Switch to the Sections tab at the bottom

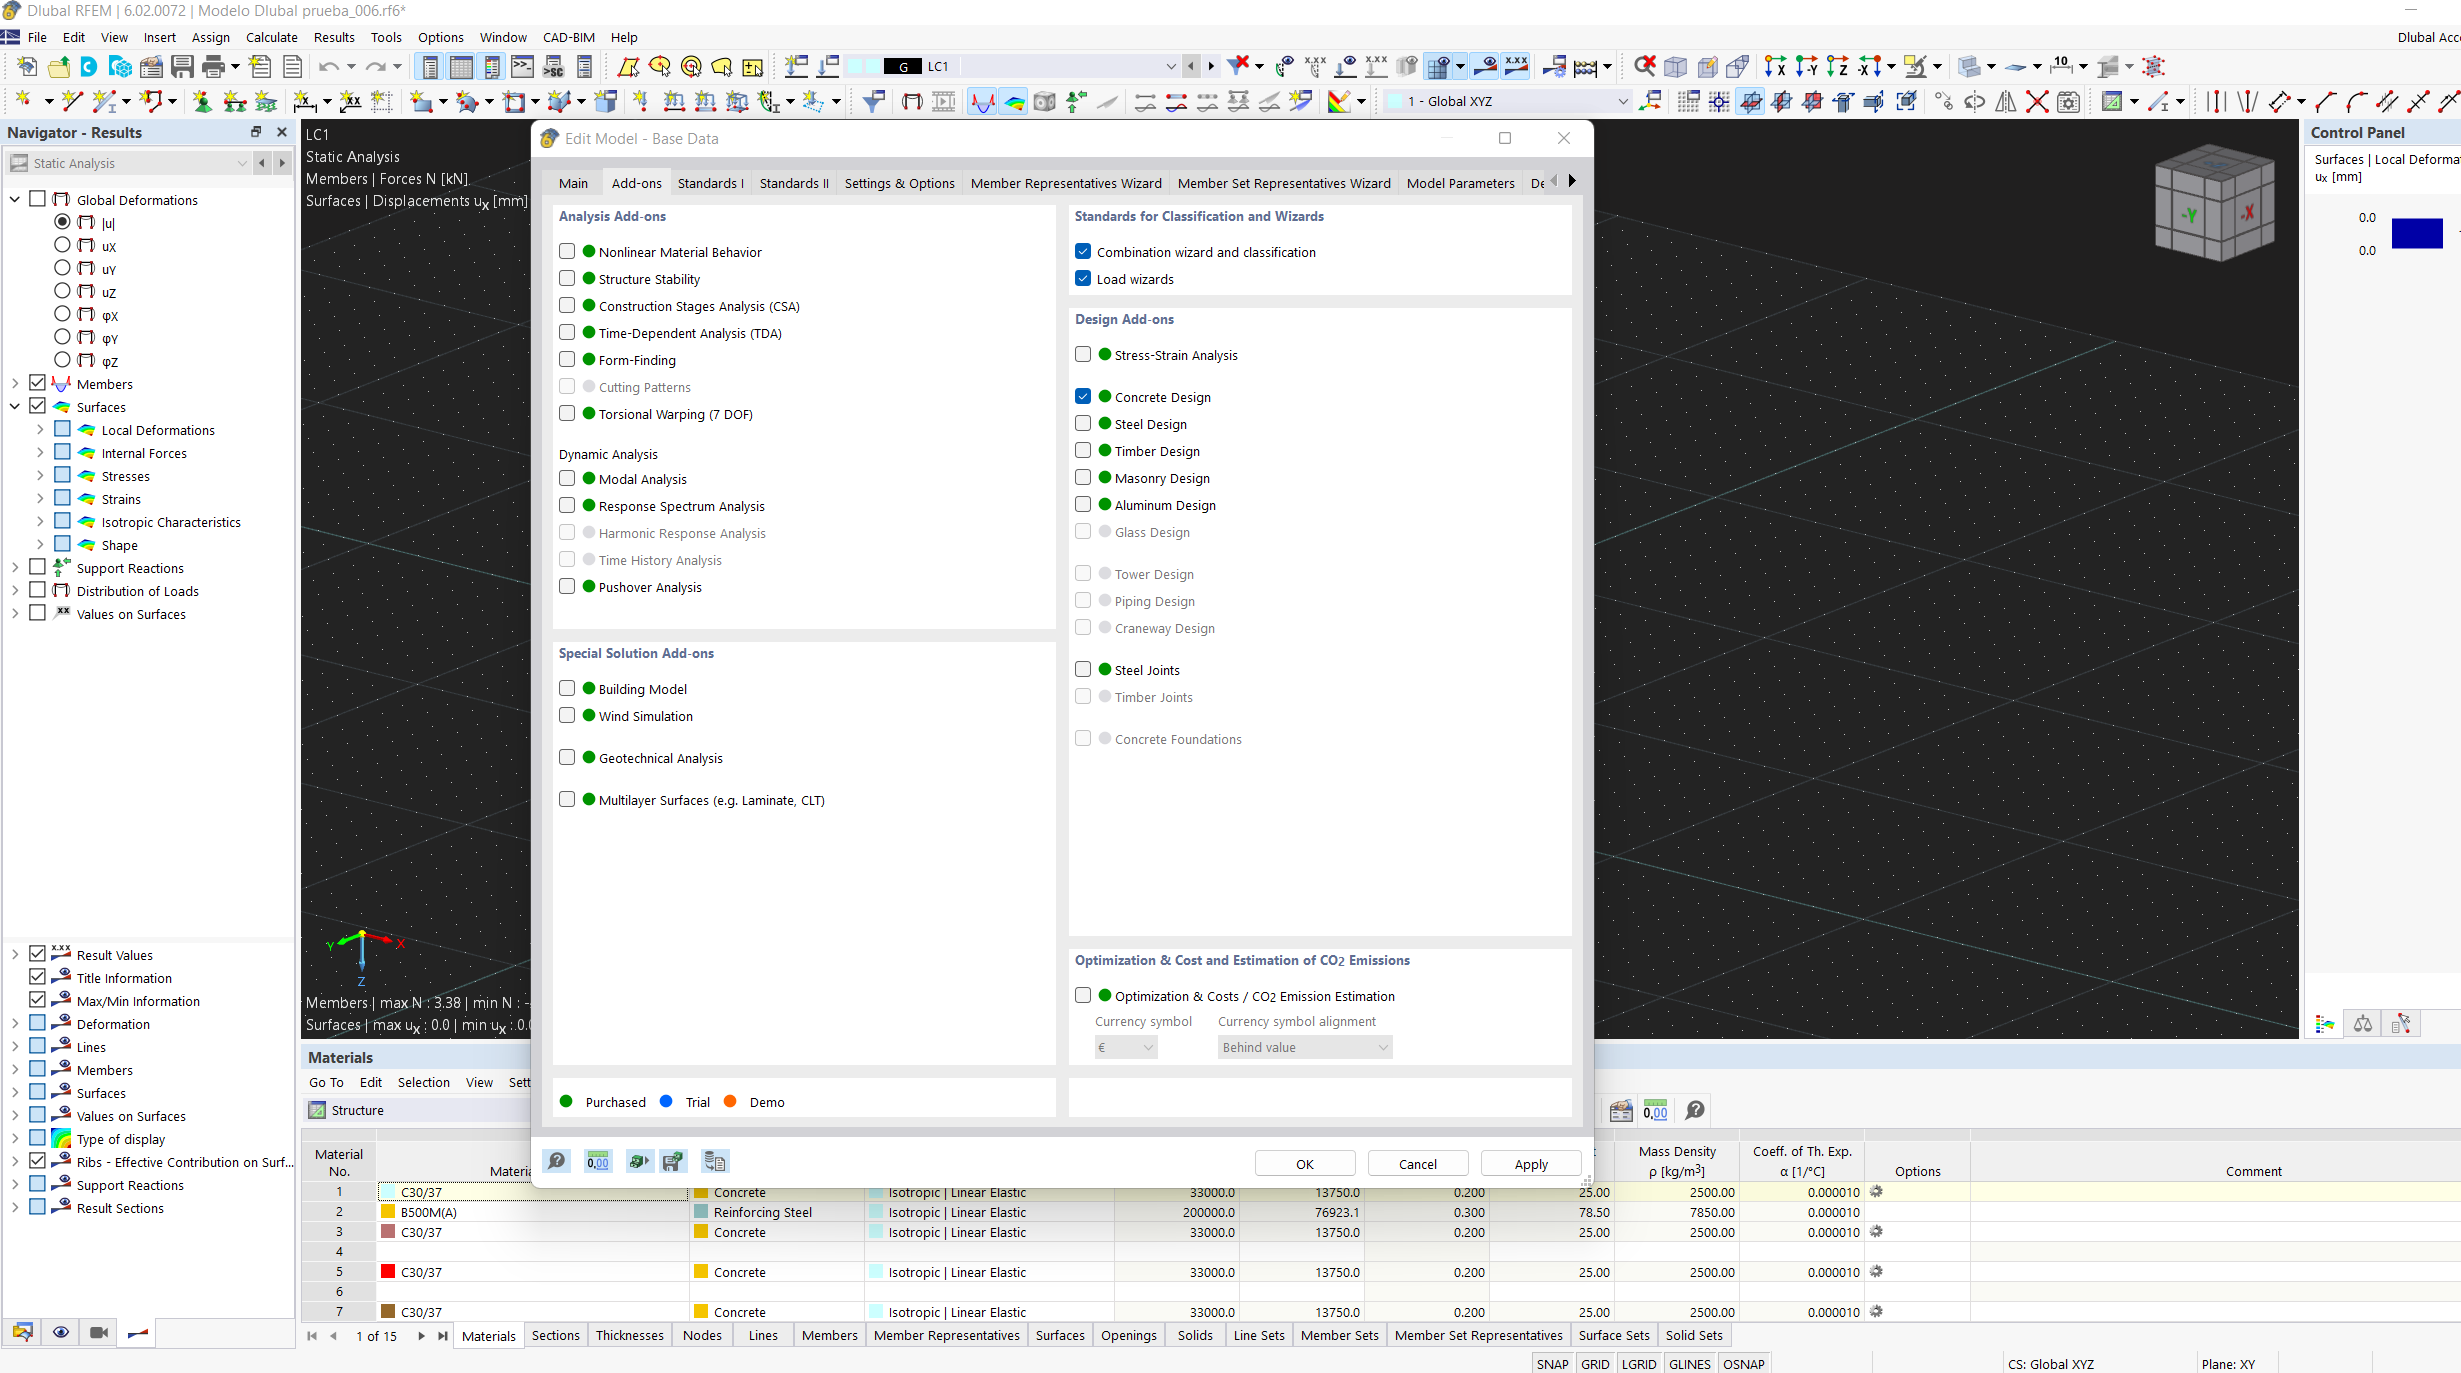pos(555,1335)
